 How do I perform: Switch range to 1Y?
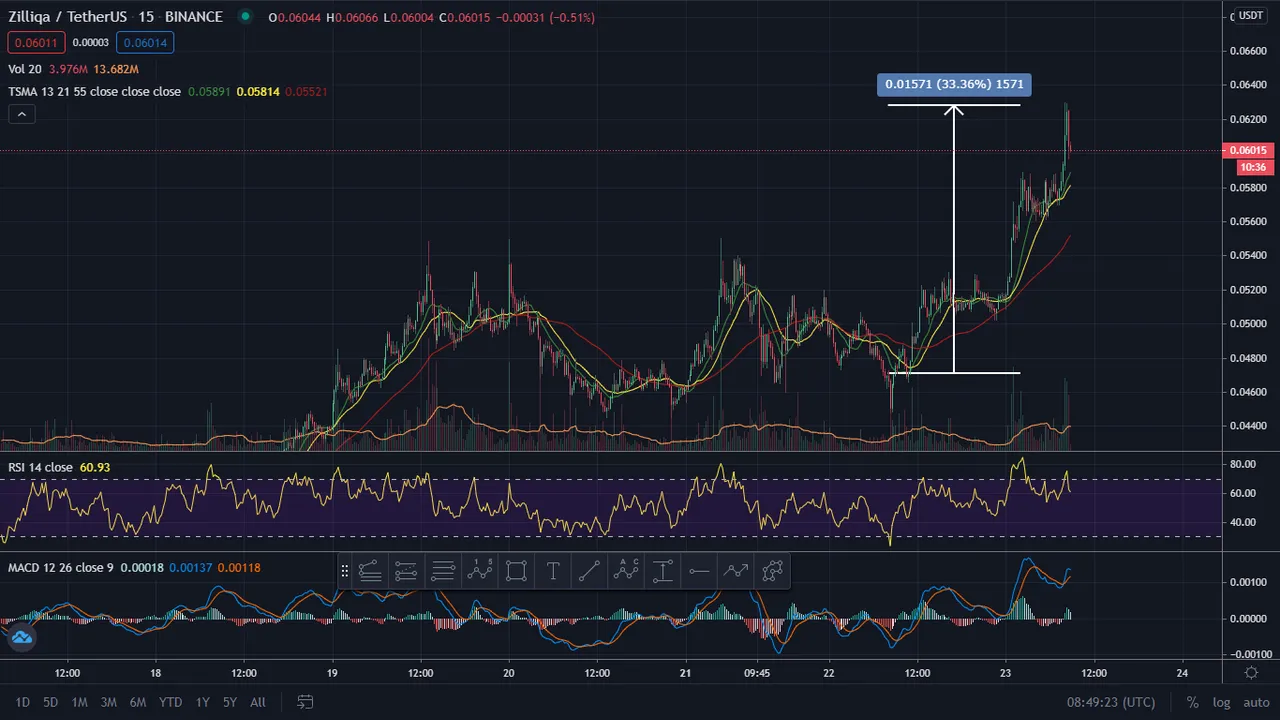[203, 702]
